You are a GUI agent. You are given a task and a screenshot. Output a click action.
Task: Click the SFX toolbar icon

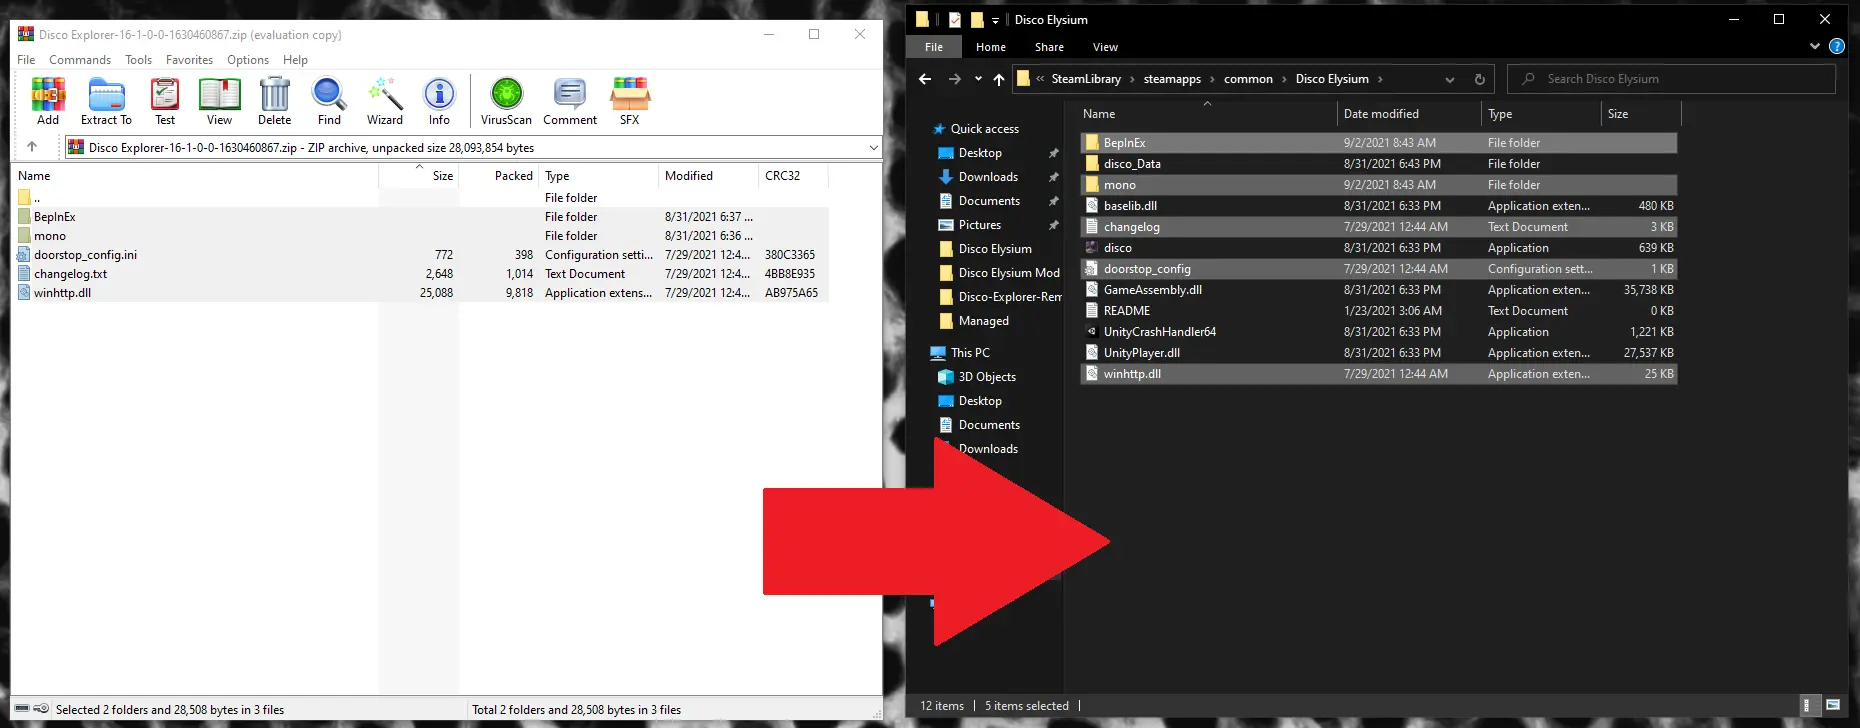pyautogui.click(x=630, y=101)
